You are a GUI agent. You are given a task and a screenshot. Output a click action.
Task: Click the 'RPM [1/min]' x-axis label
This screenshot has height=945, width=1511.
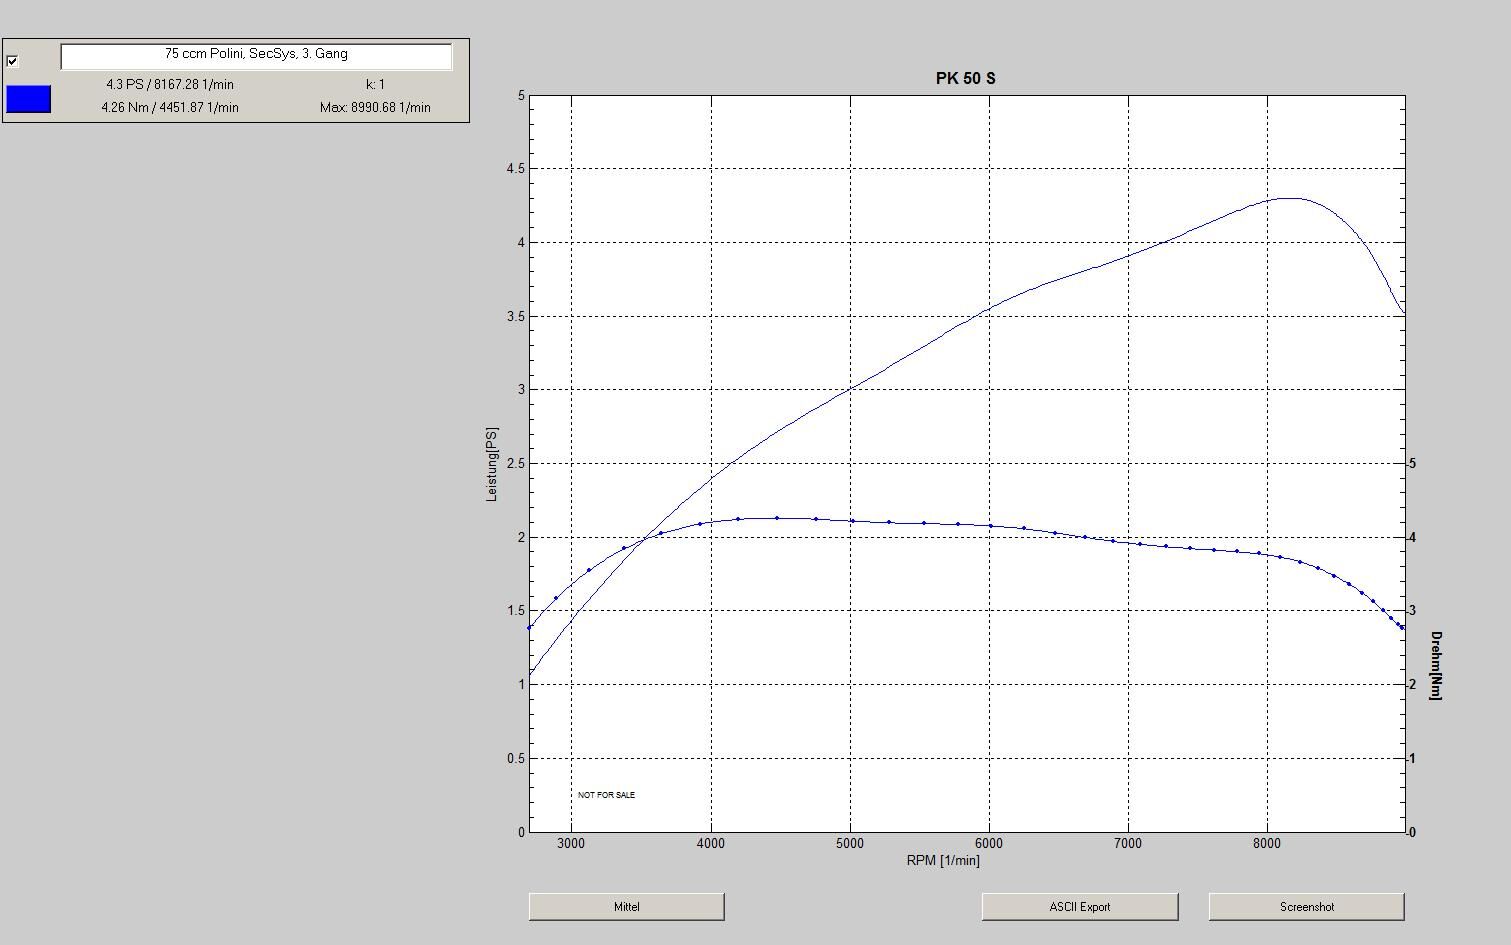(943, 860)
